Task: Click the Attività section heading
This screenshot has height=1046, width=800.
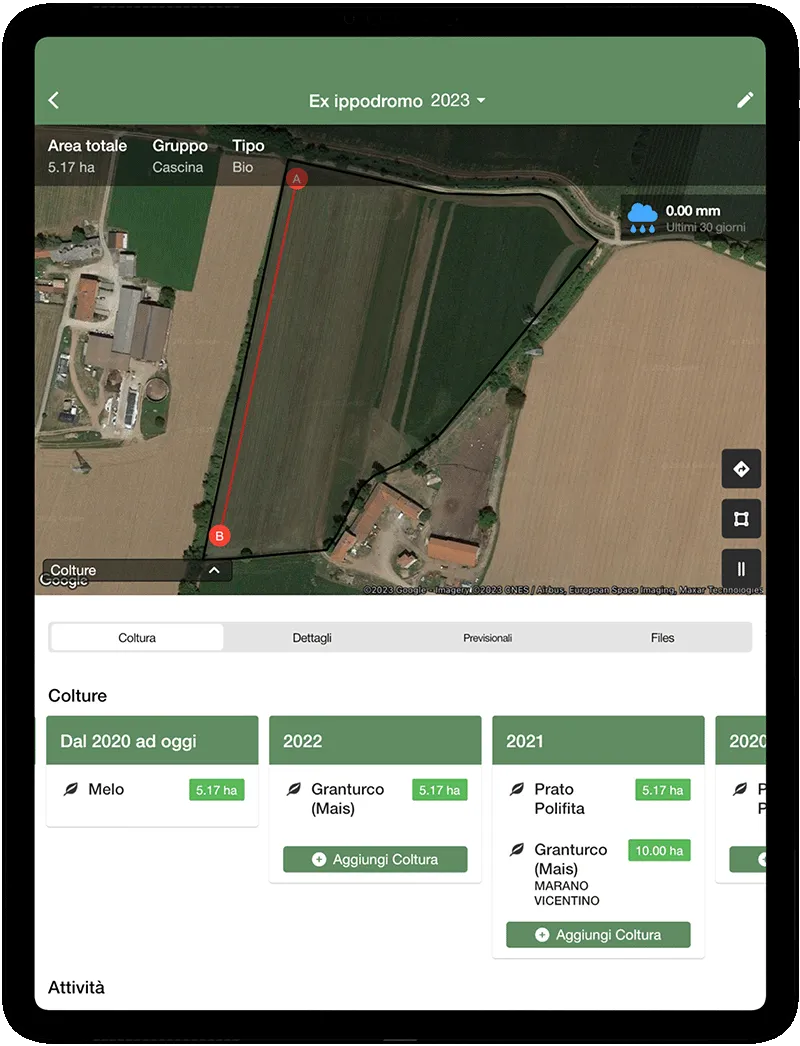Action: pos(76,987)
